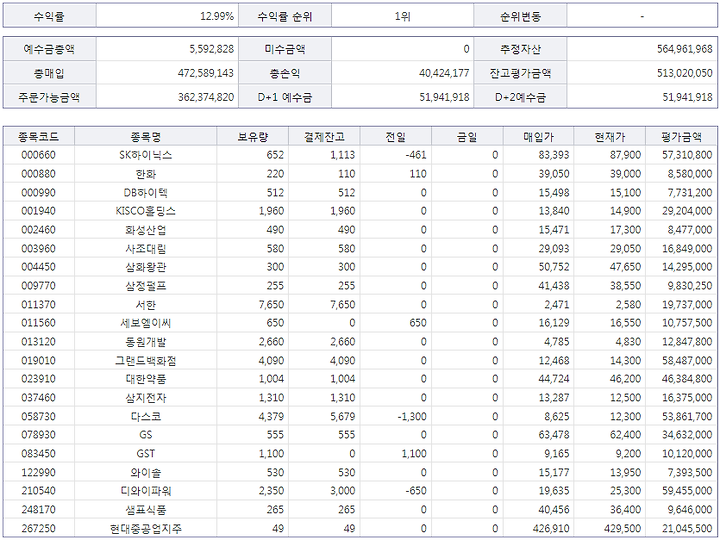Viewport: 720px width, 540px height.
Task: Click the 종목코드 column header
Action: 39,137
